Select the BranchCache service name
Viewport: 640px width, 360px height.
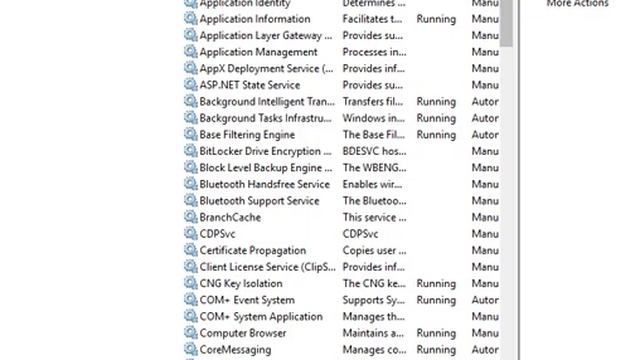[x=230, y=218]
